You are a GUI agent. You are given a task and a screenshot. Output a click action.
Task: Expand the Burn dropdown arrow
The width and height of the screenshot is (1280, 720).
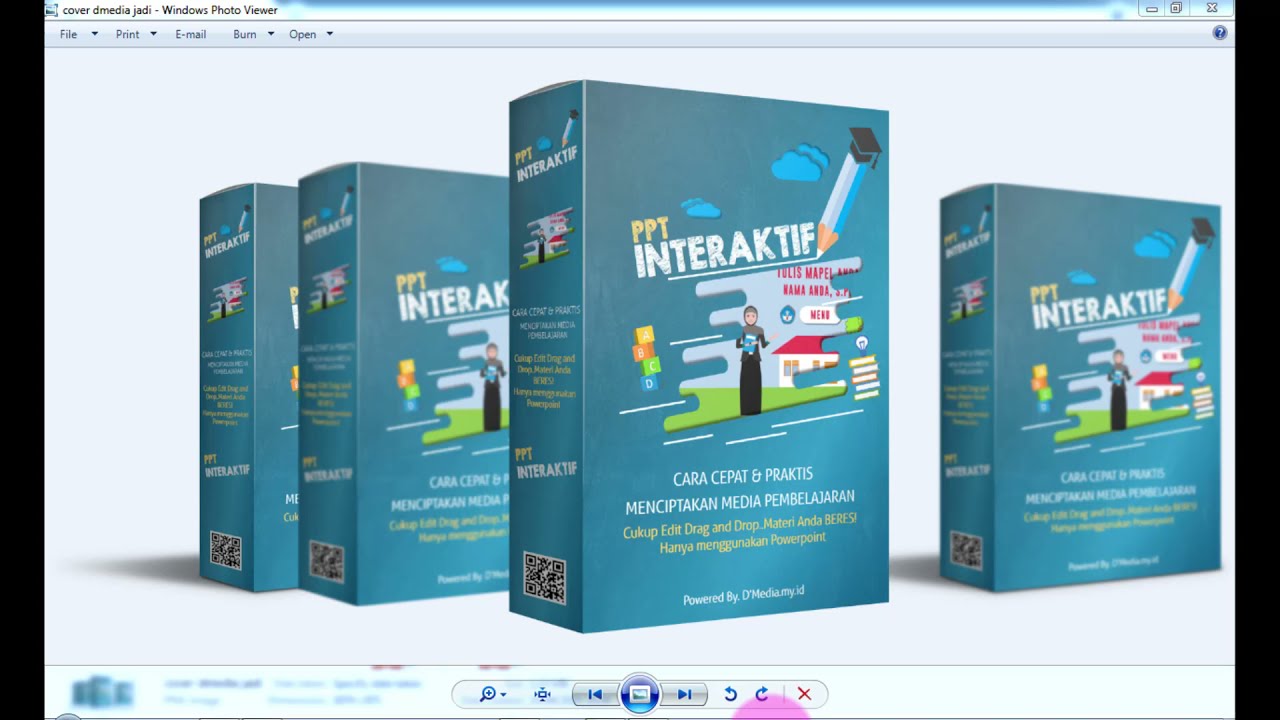pyautogui.click(x=270, y=34)
